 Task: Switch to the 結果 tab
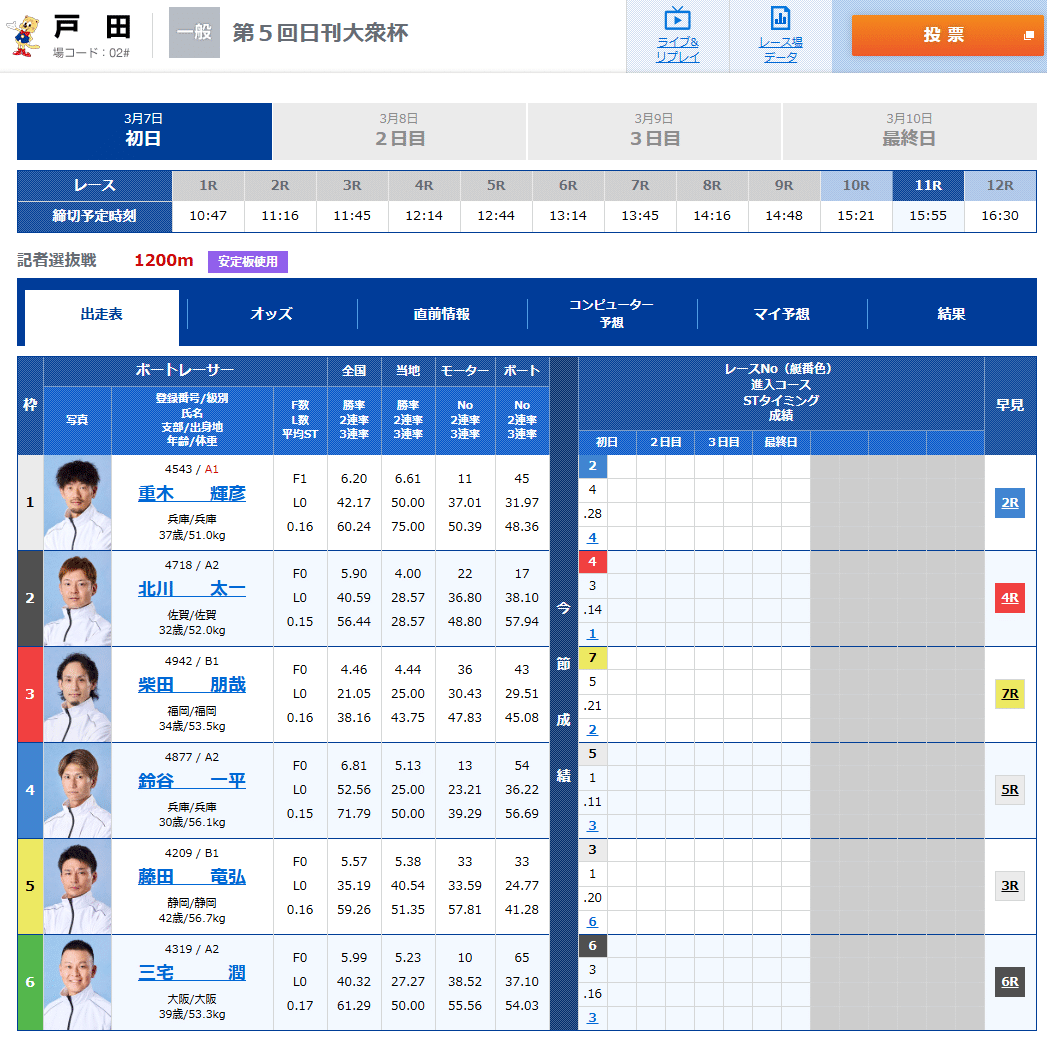(951, 315)
